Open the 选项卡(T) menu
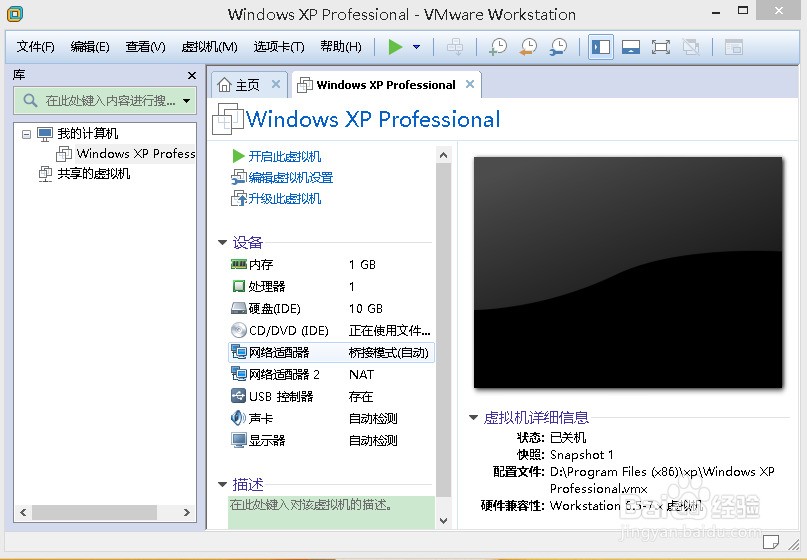This screenshot has height=560, width=807. coord(279,47)
